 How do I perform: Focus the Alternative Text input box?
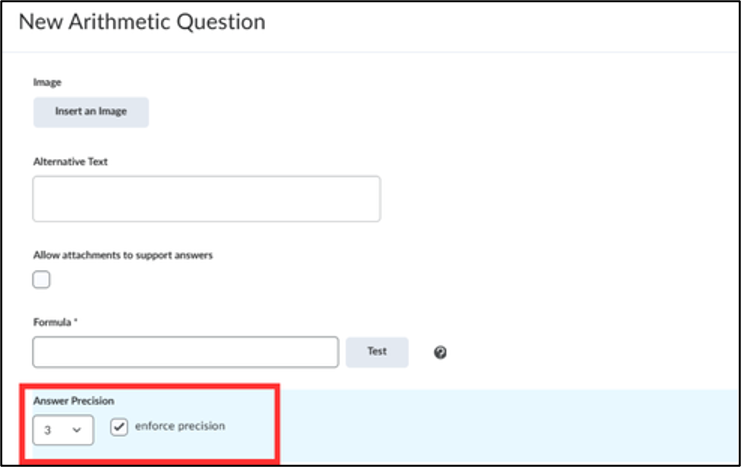coord(206,199)
